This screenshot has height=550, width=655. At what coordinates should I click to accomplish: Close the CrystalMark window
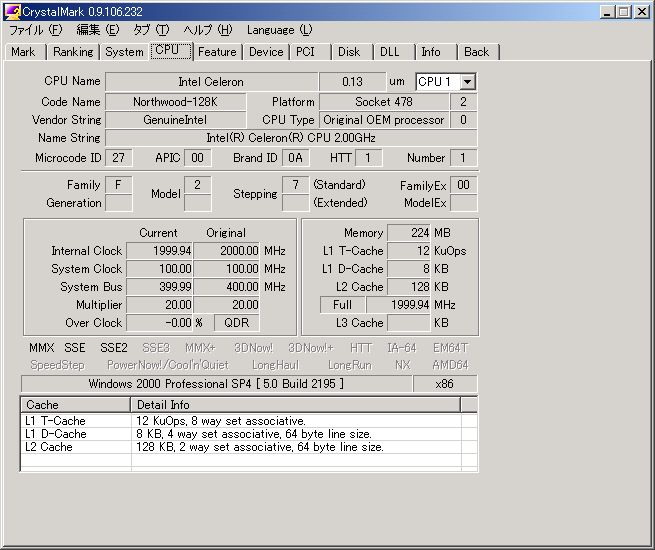coord(642,12)
